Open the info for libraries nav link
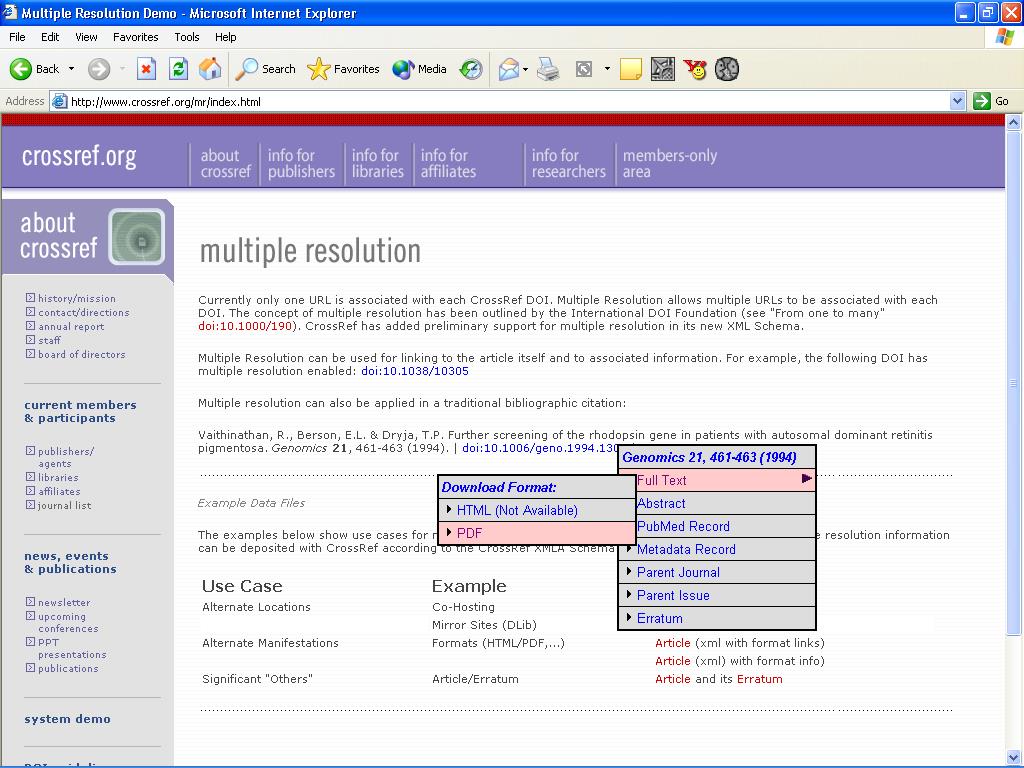 (377, 163)
